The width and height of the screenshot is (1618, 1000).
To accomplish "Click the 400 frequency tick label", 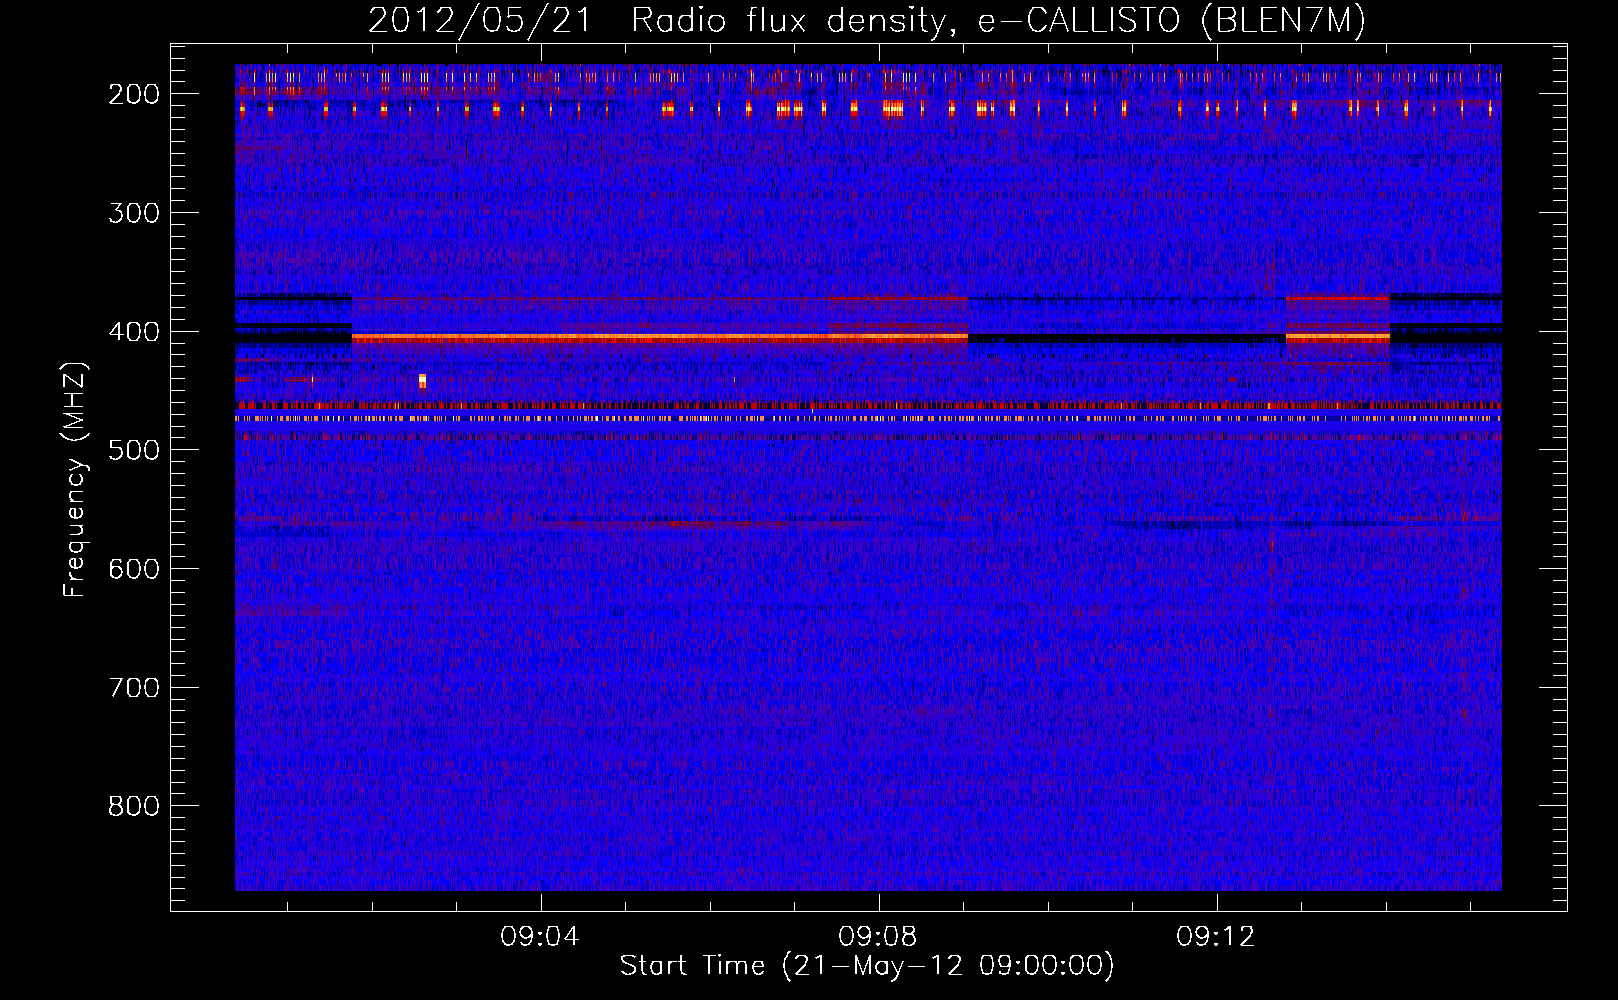I will (134, 332).
